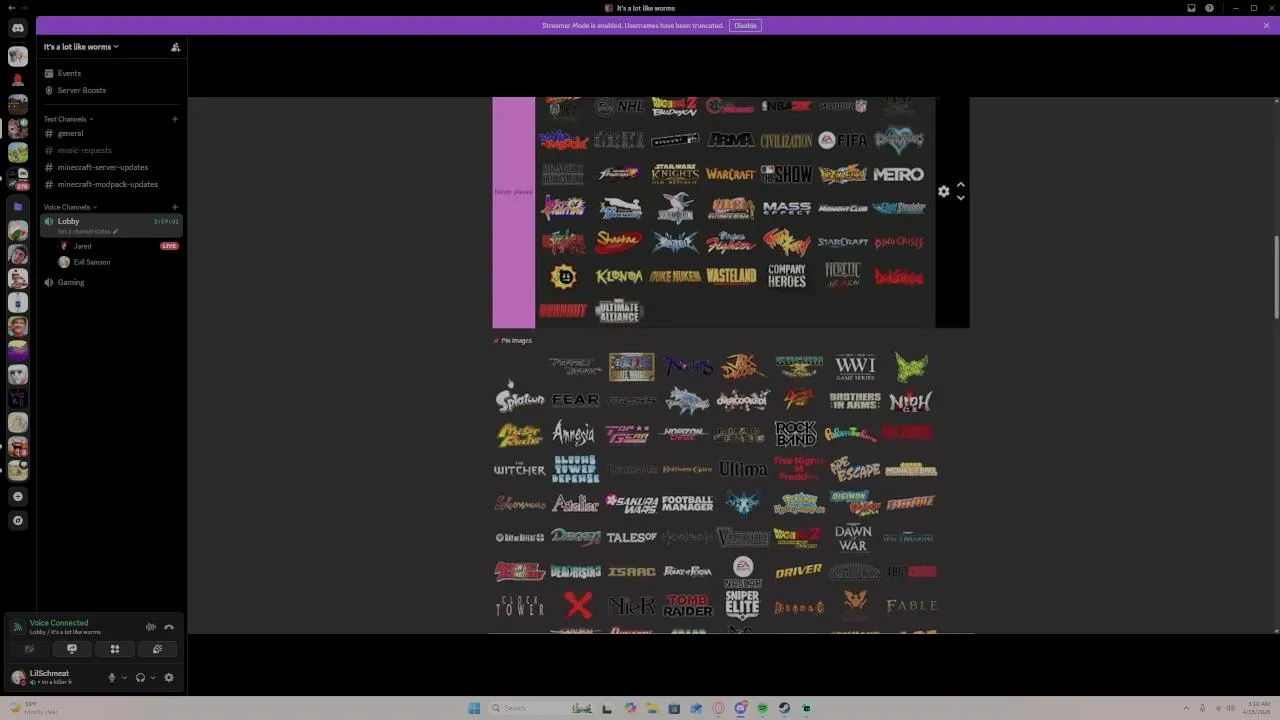Turn on the camera
Image resolution: width=1280 pixels, height=720 pixels.
pos(29,649)
